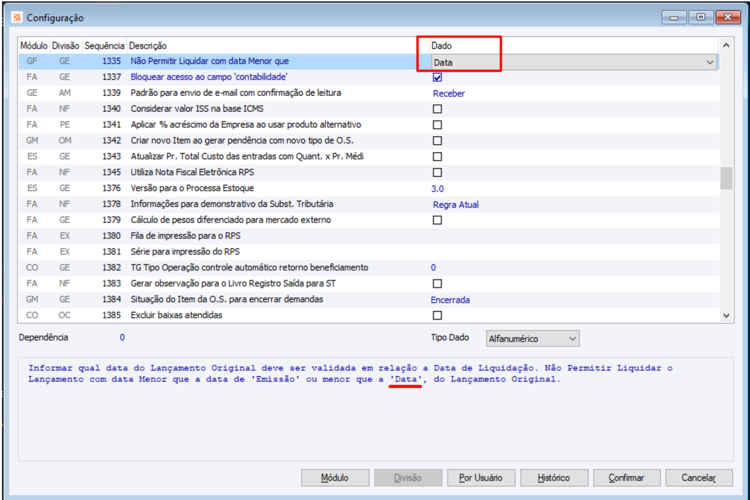Expand the Tipo Dado Alfanumérico combo box
The image size is (750, 500).
pyautogui.click(x=532, y=339)
